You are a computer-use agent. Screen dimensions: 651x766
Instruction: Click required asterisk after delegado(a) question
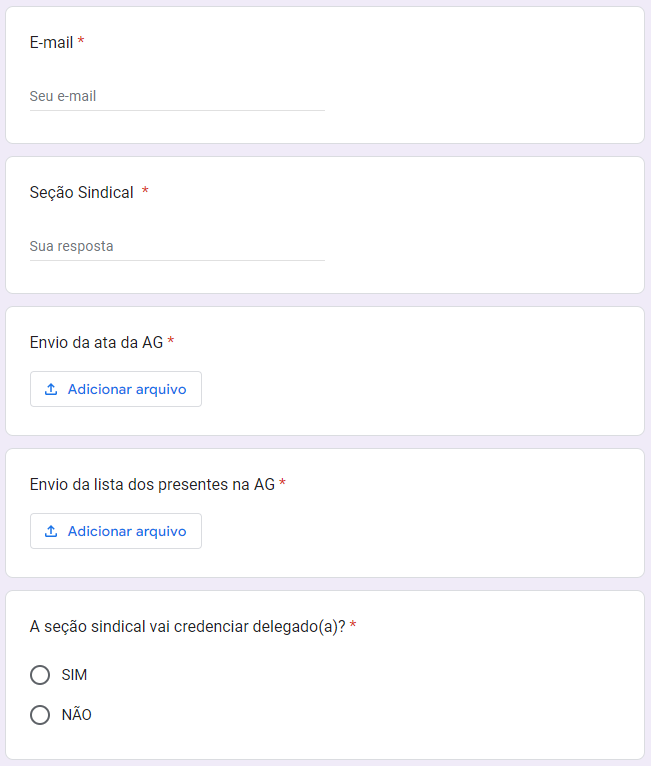click(354, 625)
